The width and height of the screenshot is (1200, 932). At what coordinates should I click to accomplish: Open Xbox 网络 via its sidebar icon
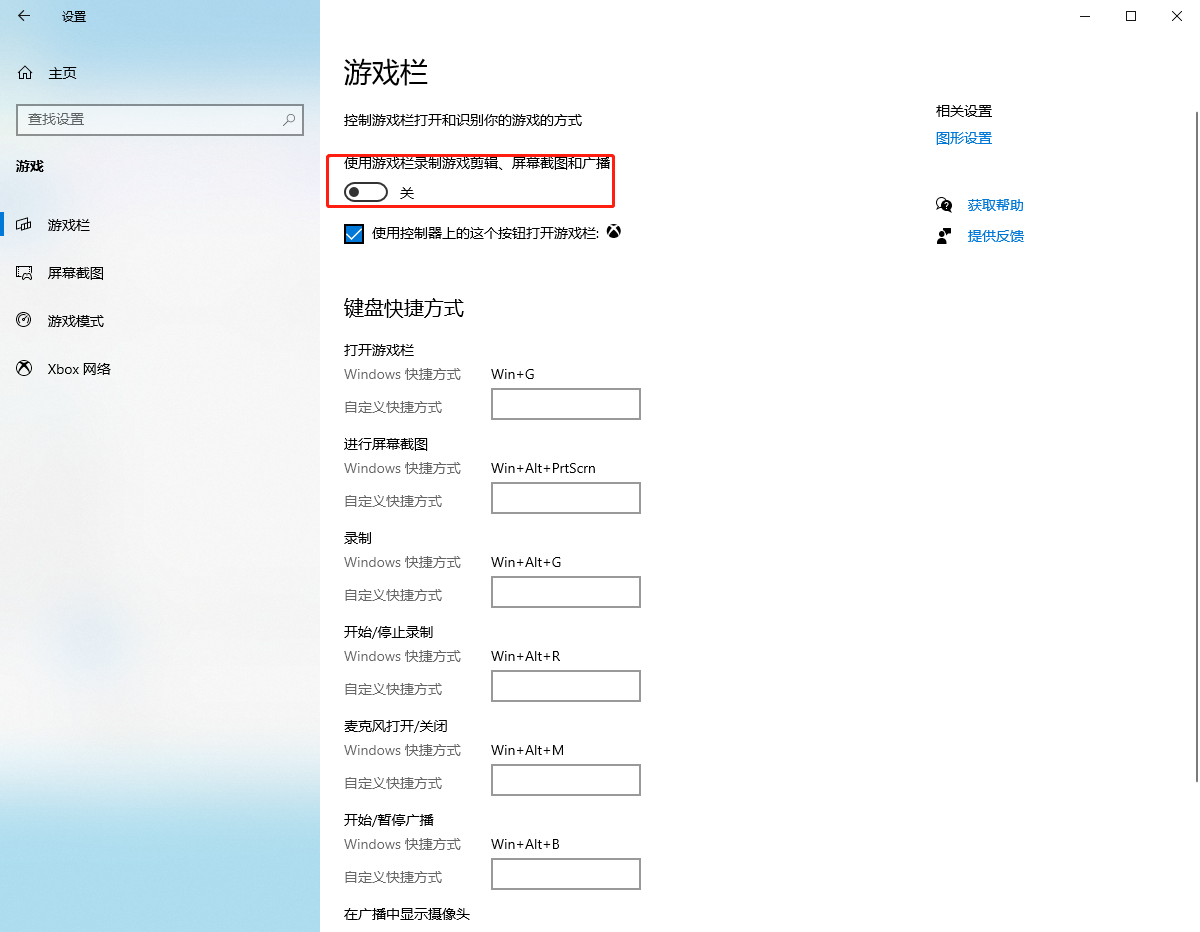click(24, 368)
